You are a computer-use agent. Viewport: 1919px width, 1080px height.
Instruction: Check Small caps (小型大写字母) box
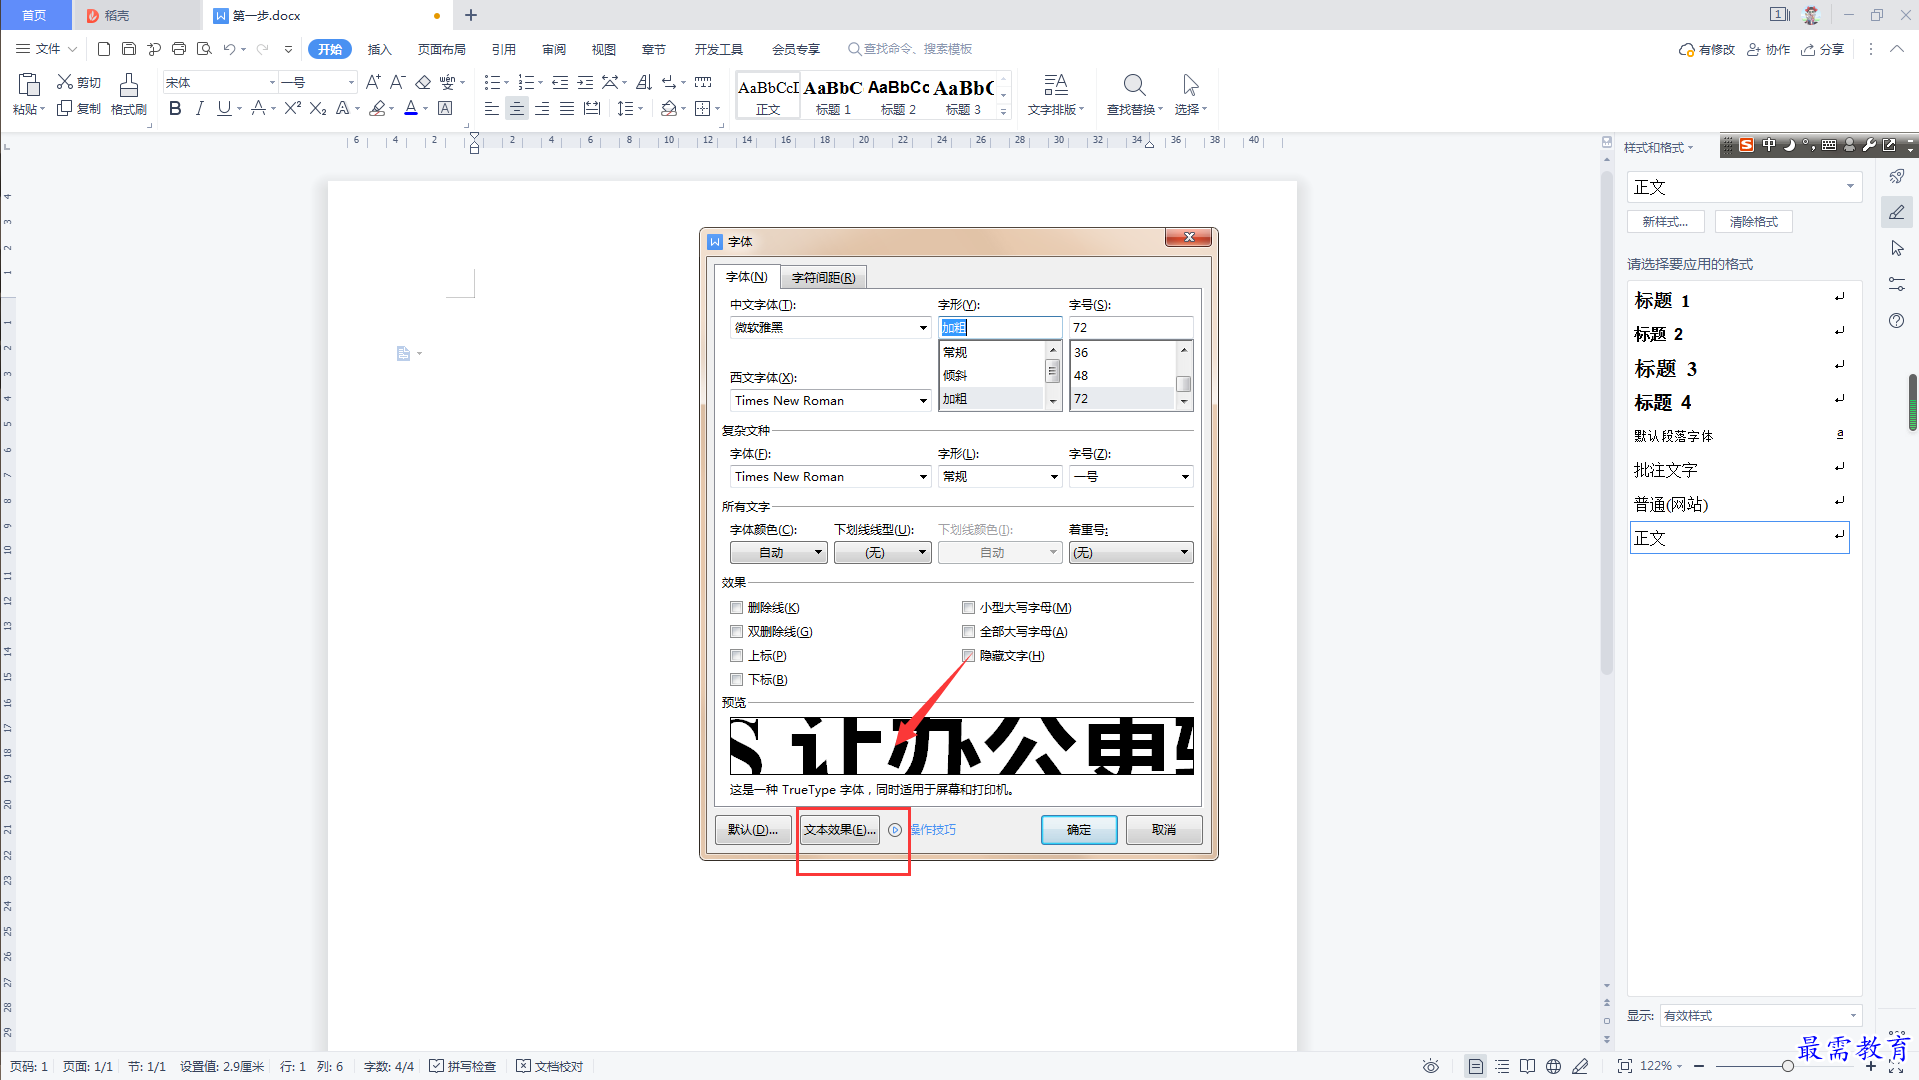tap(968, 608)
